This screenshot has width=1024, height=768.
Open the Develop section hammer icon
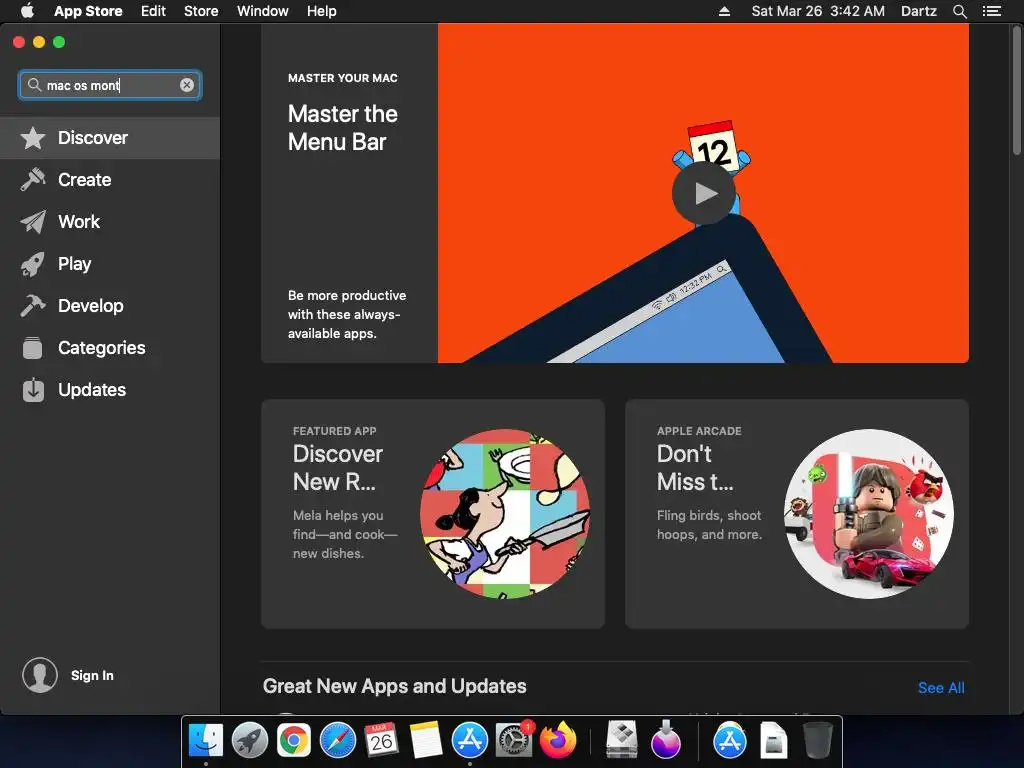pos(33,306)
